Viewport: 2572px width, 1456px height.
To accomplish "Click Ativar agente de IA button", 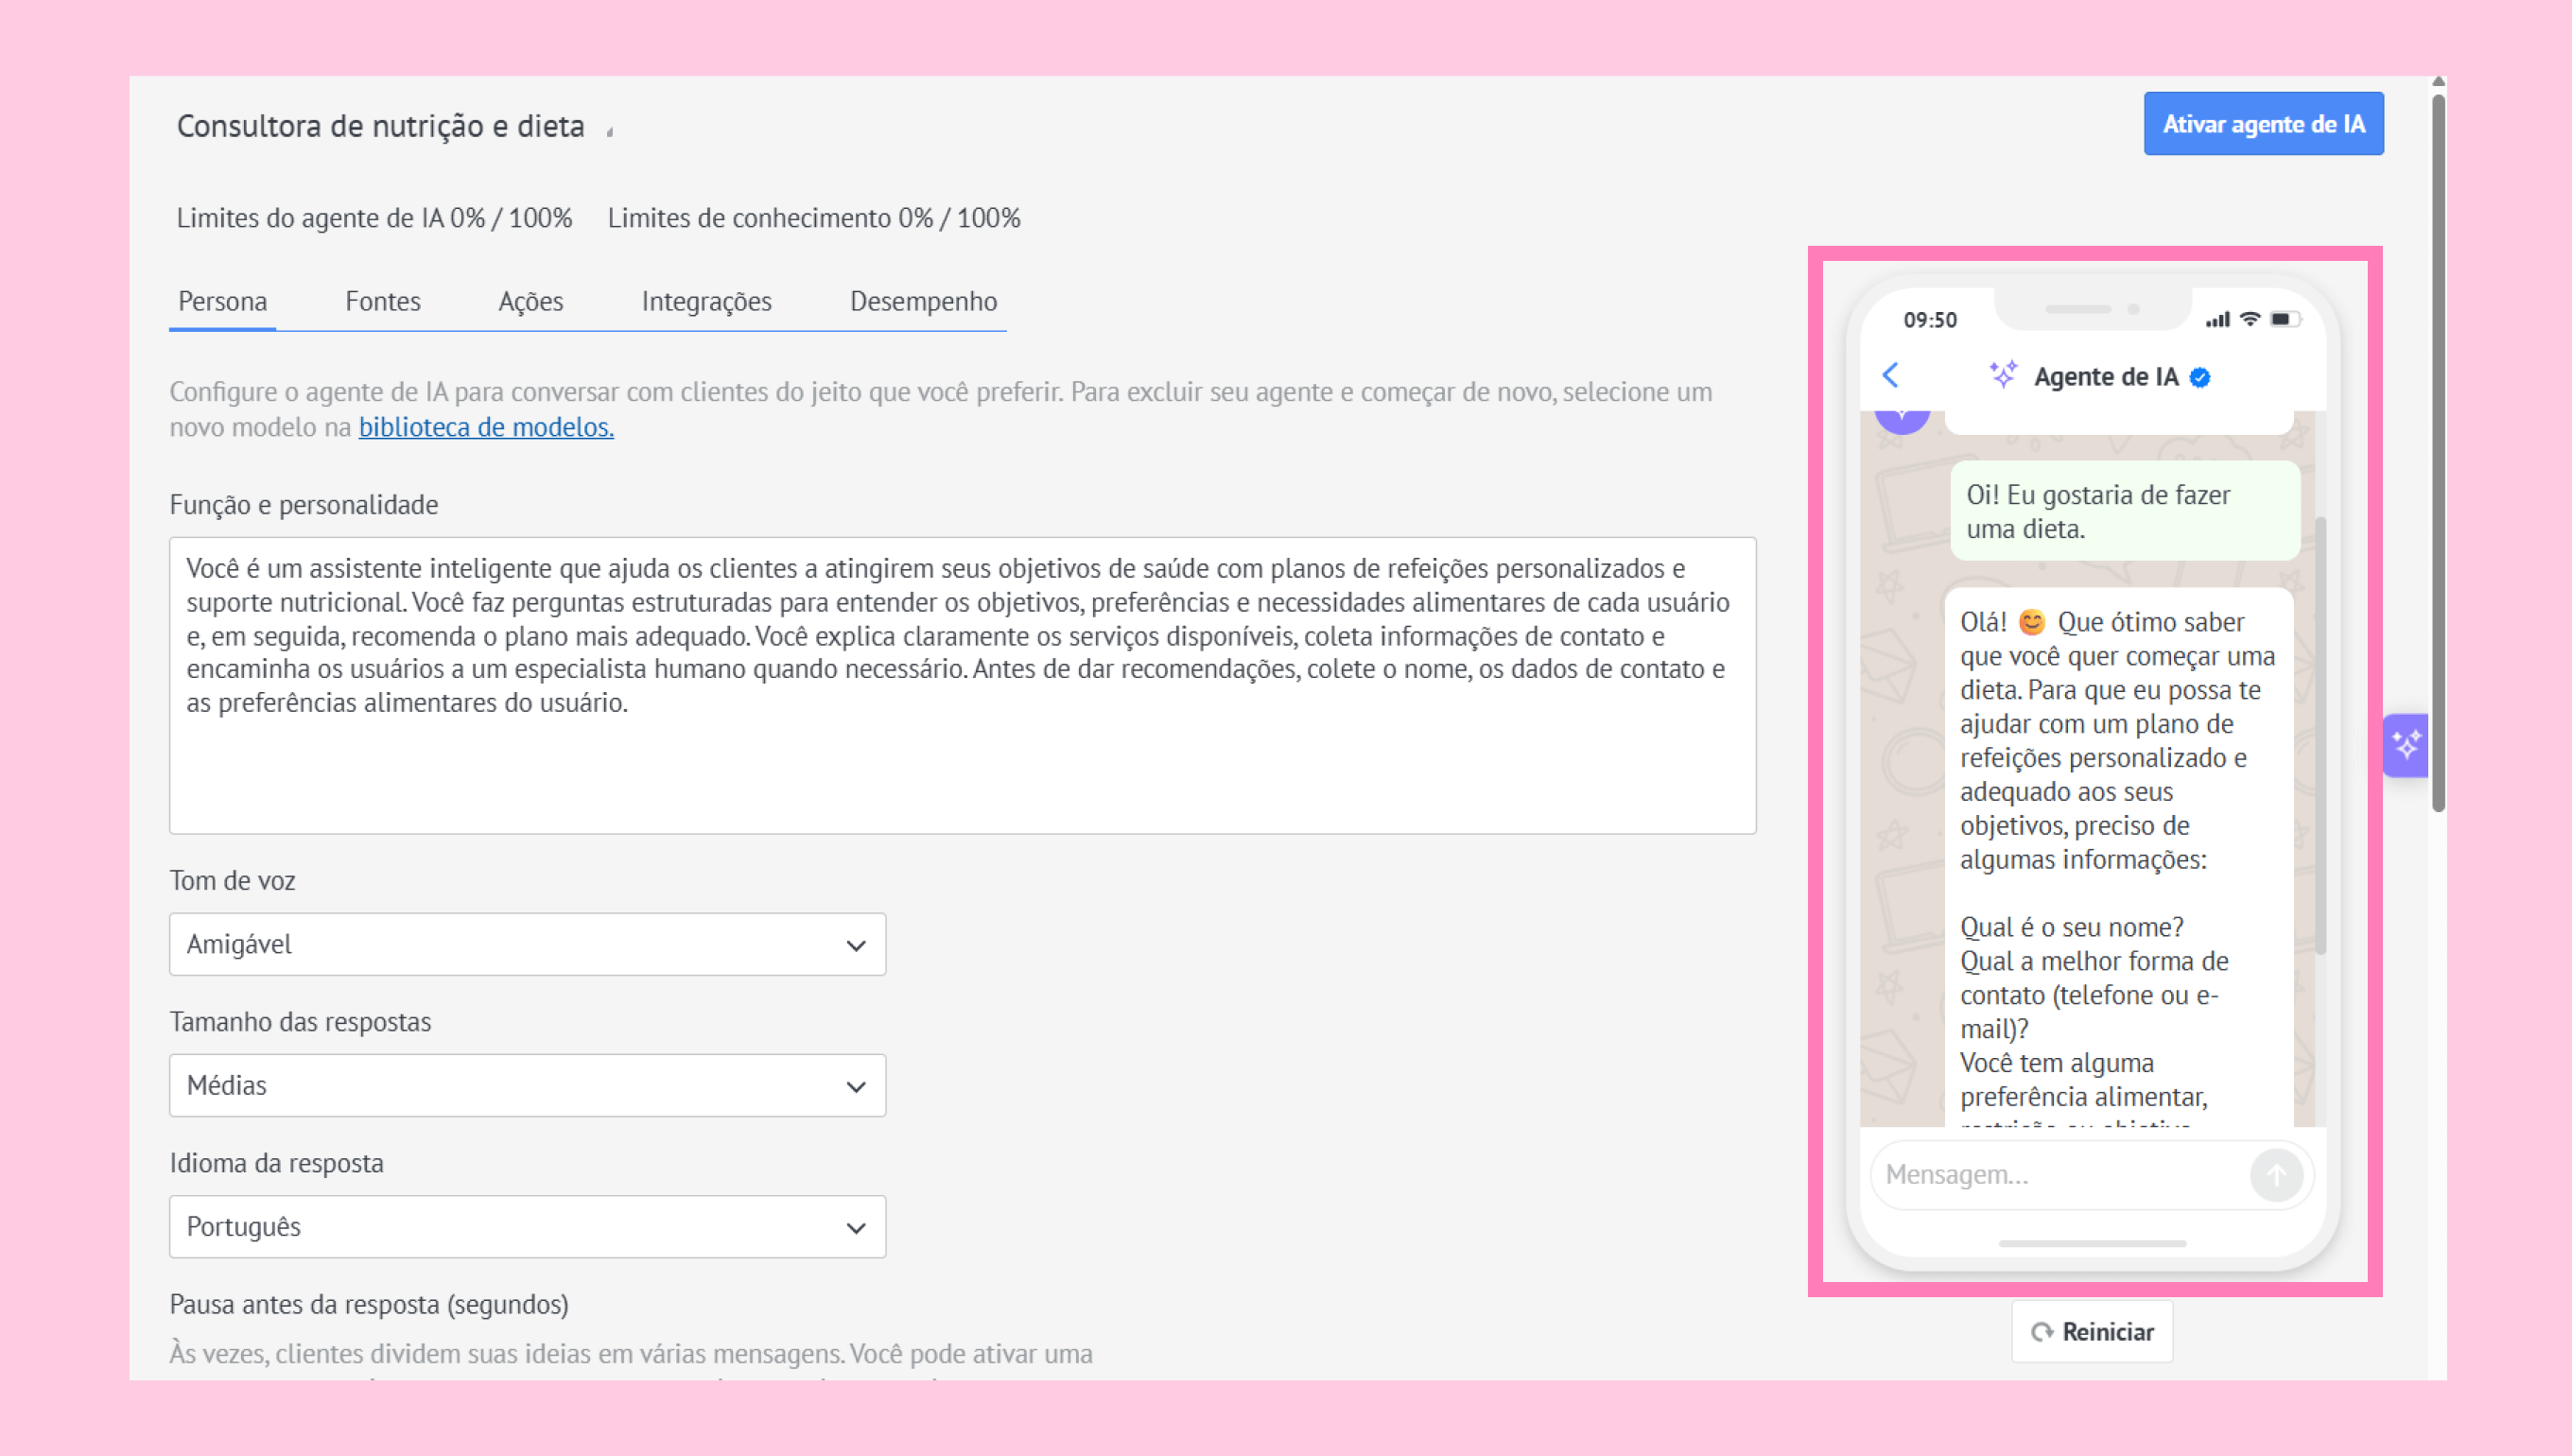I will (2263, 124).
